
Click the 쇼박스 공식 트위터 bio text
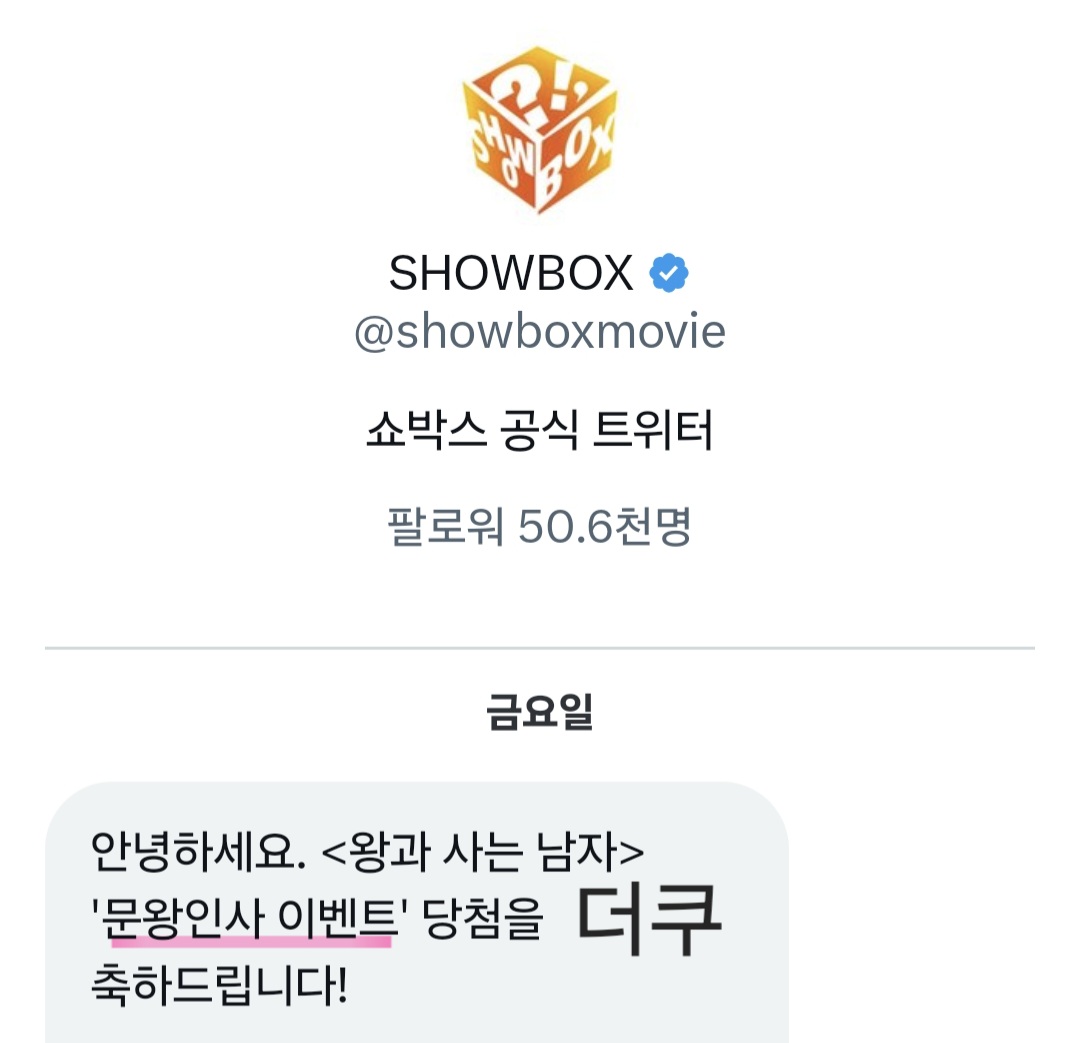coord(539,430)
